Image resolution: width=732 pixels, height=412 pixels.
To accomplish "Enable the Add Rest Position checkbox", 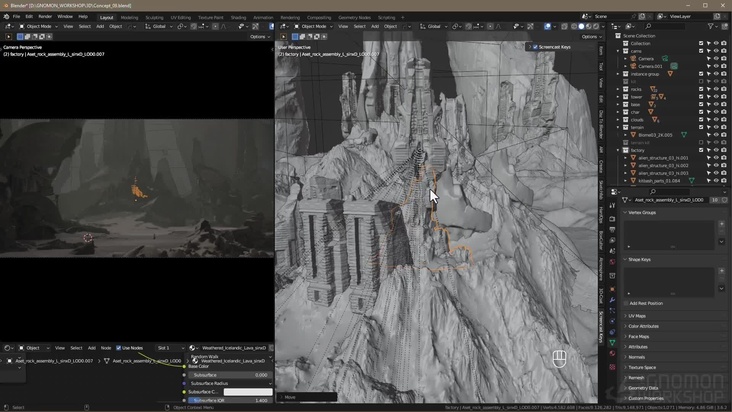I will coord(626,303).
